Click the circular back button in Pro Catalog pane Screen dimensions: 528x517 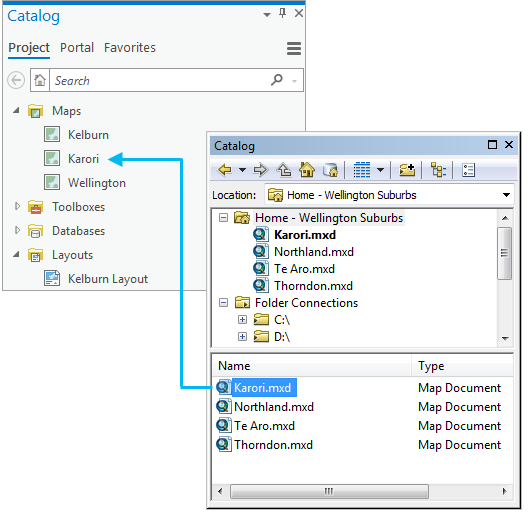[16, 80]
